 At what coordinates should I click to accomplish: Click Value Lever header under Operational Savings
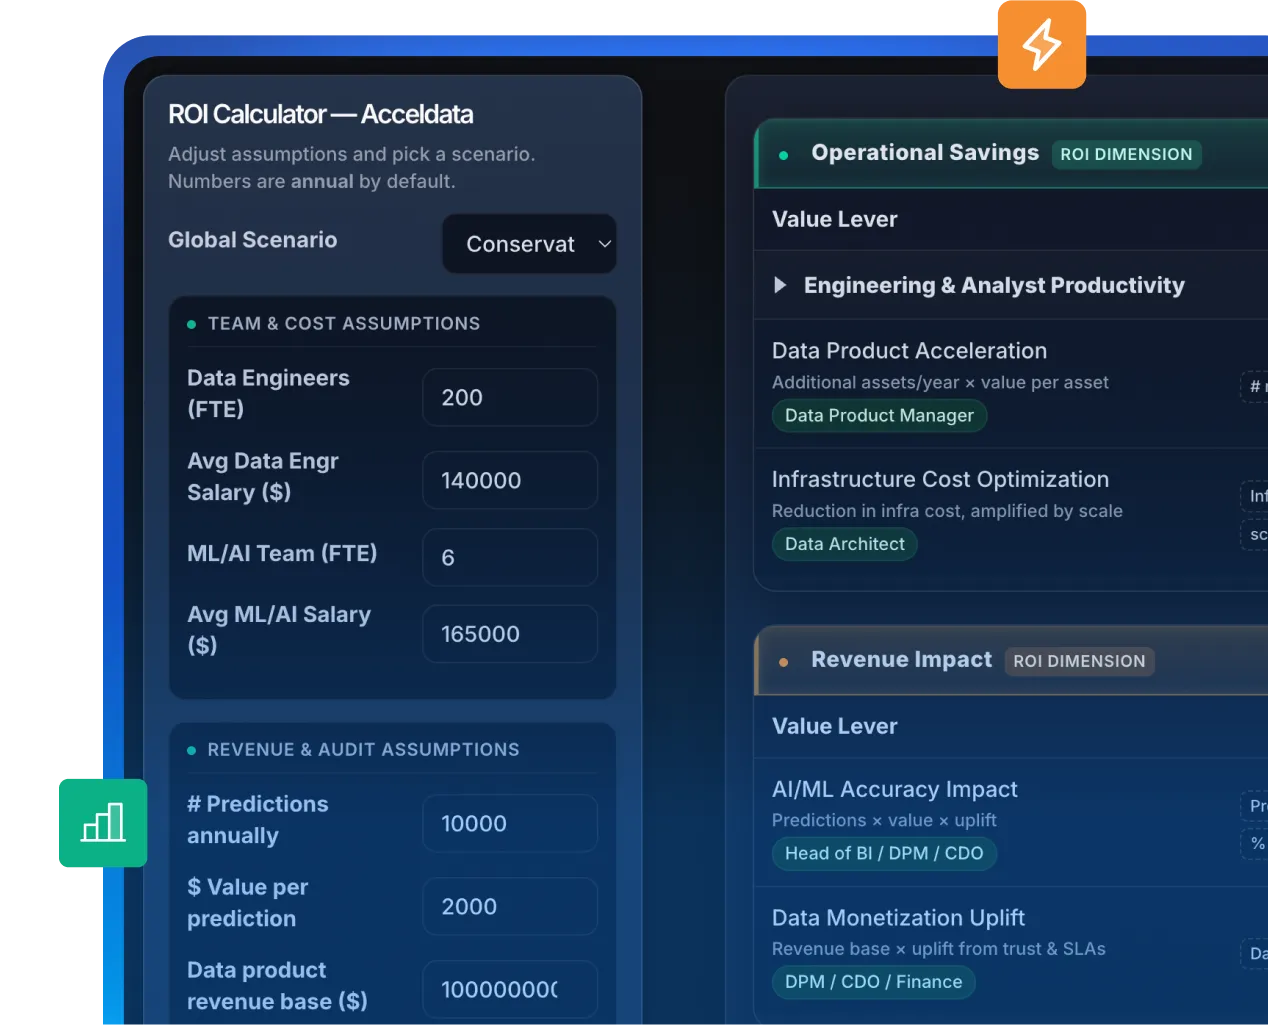point(834,219)
